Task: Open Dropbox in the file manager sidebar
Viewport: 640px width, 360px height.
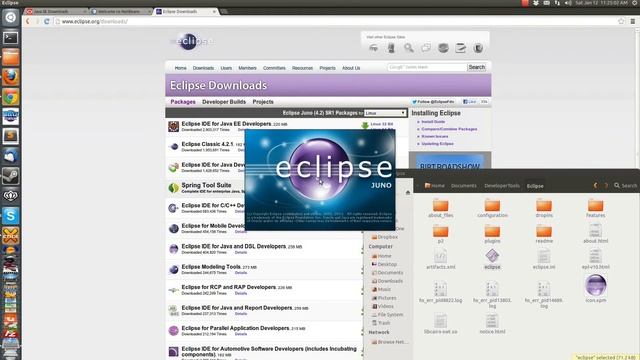Action: 384,237
